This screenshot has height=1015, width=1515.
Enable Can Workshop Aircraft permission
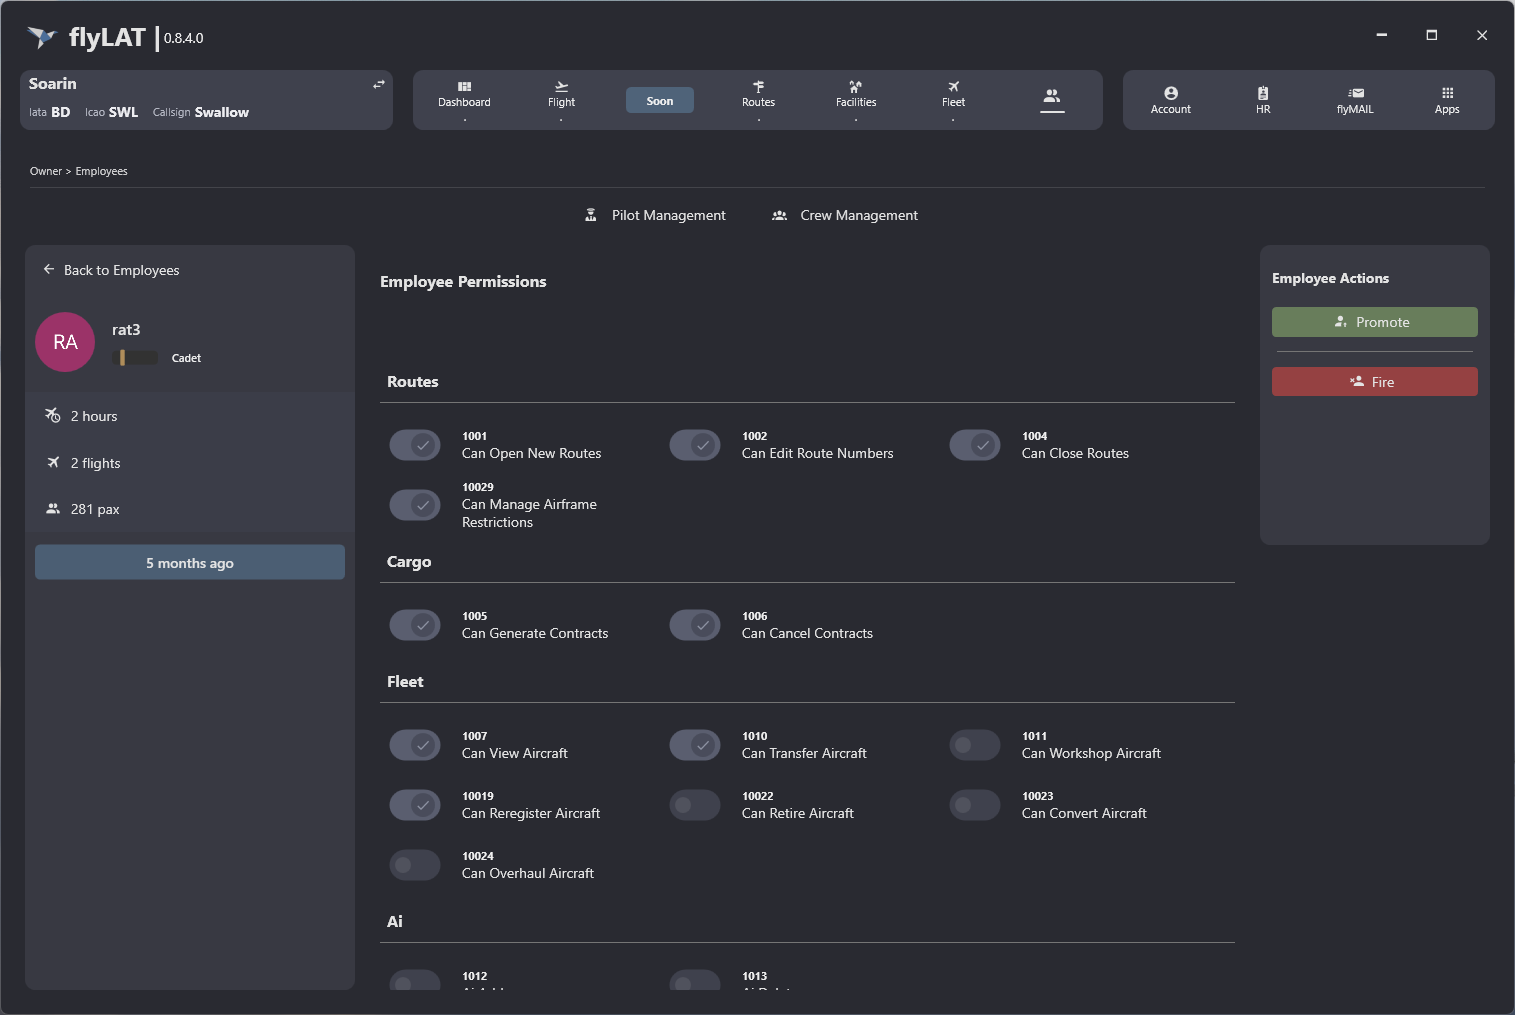975,745
